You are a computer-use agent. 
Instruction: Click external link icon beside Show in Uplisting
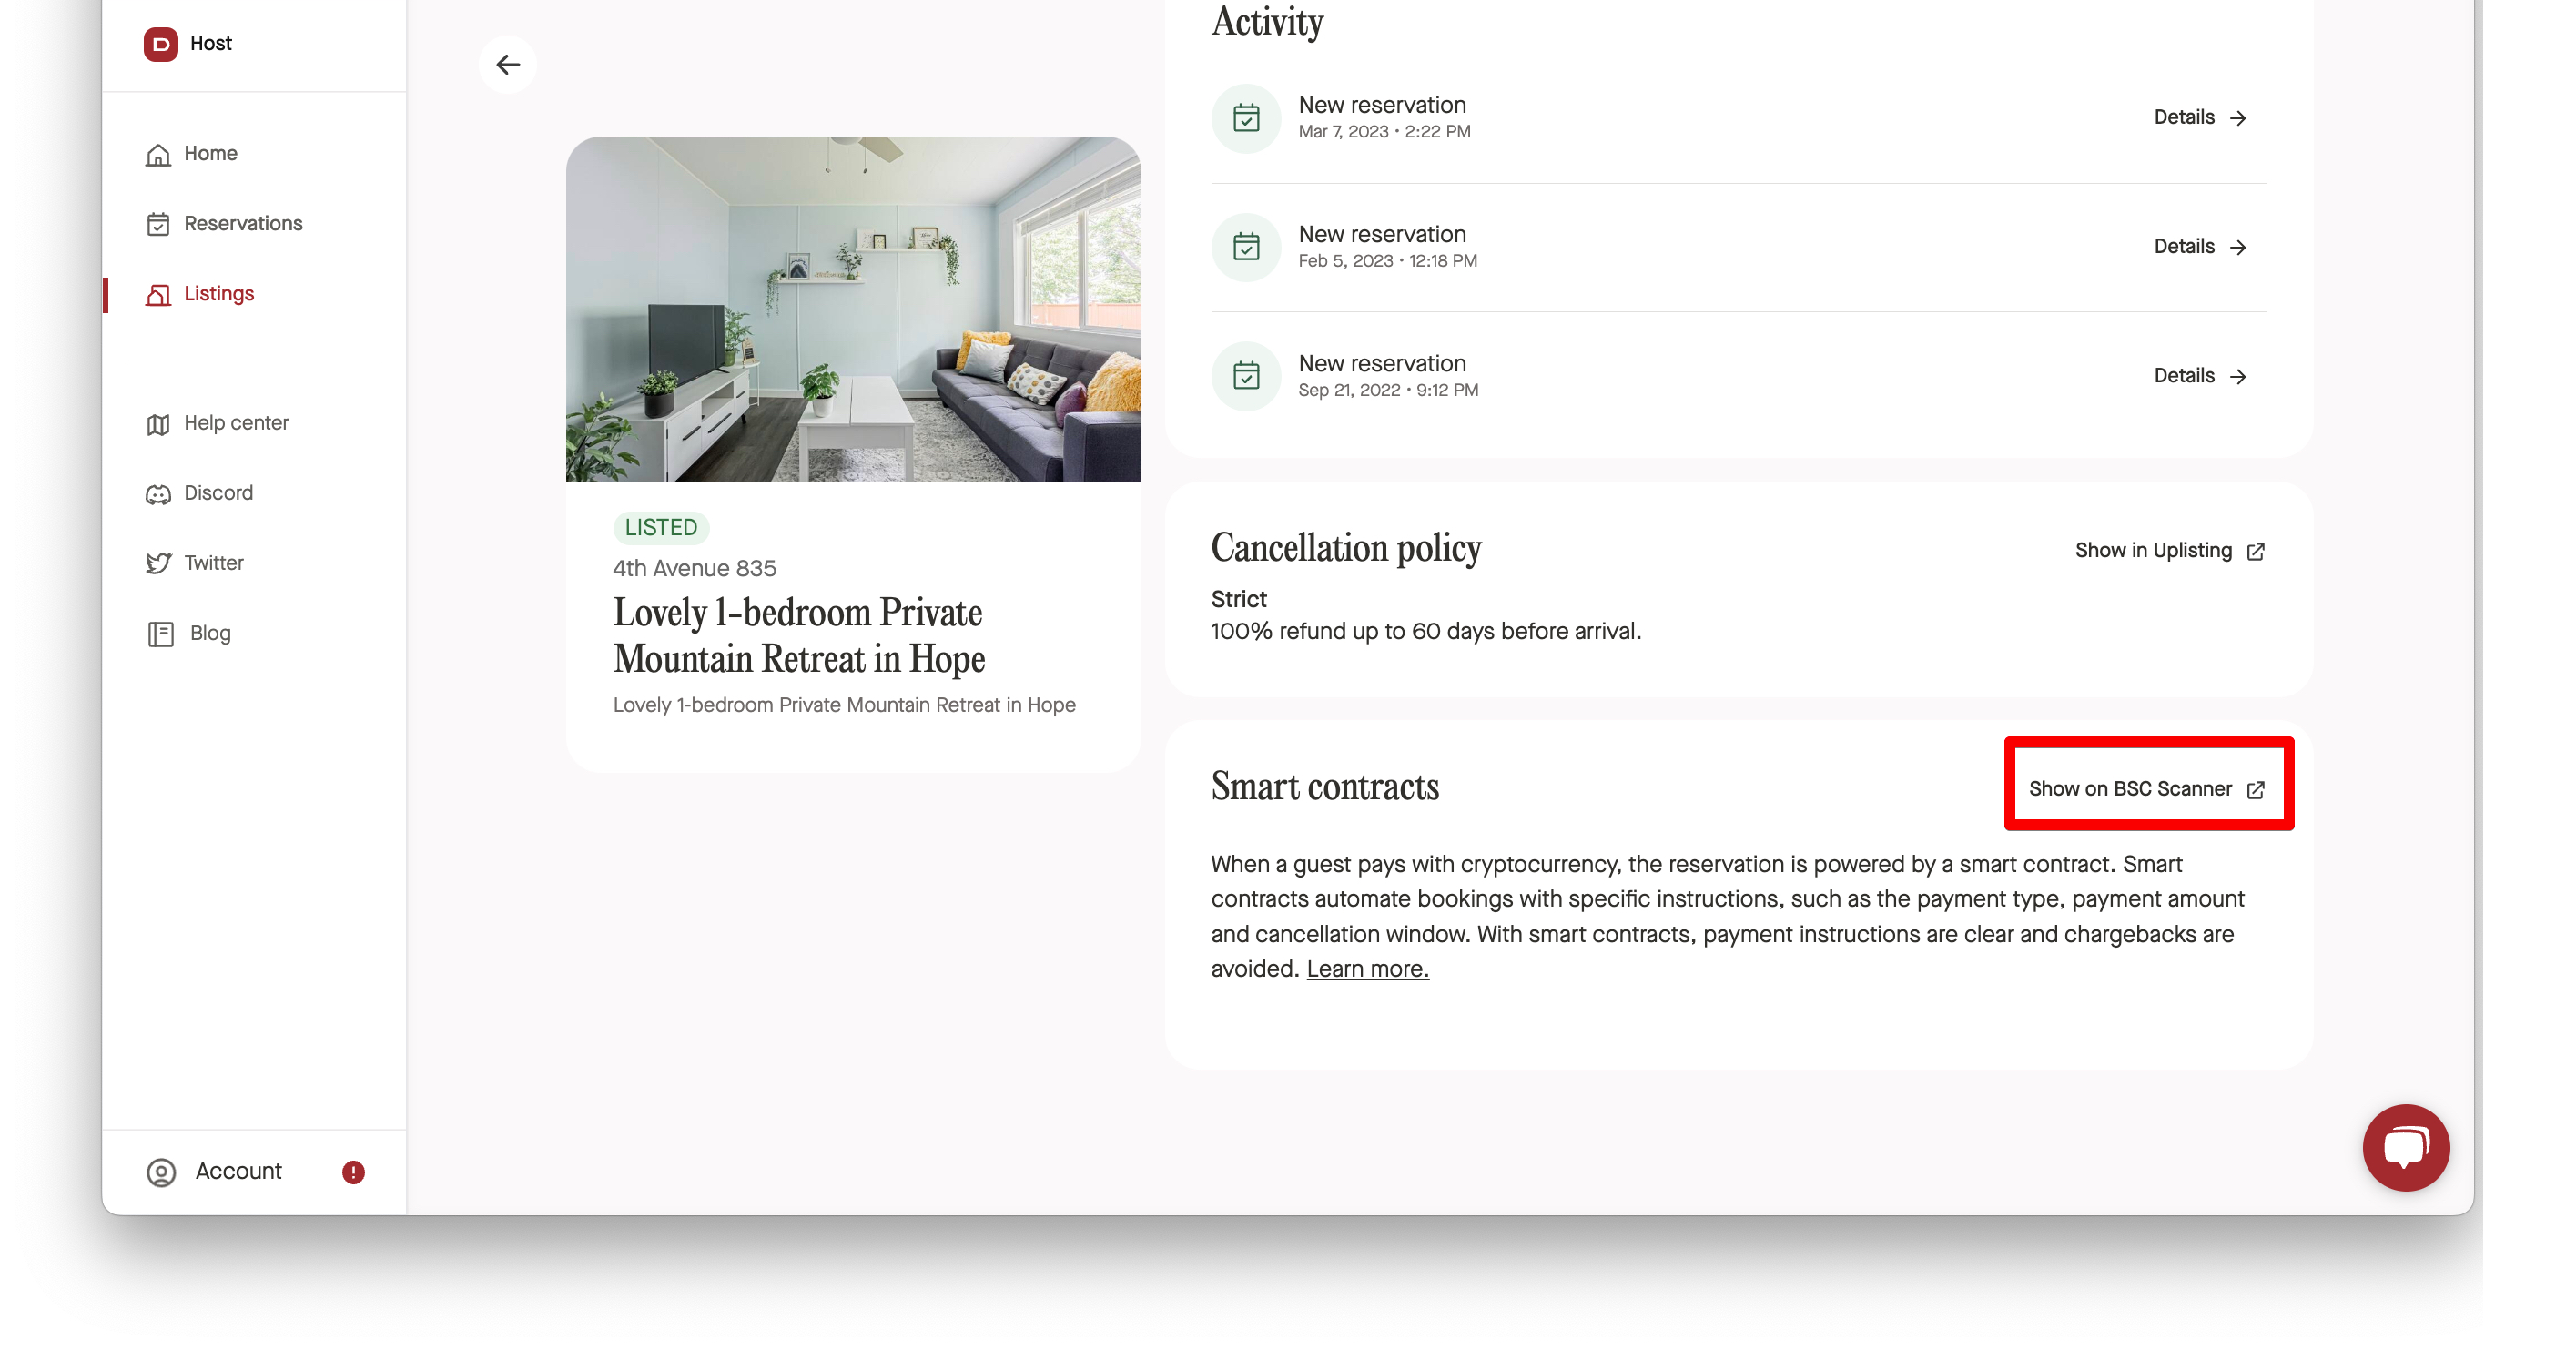point(2255,552)
